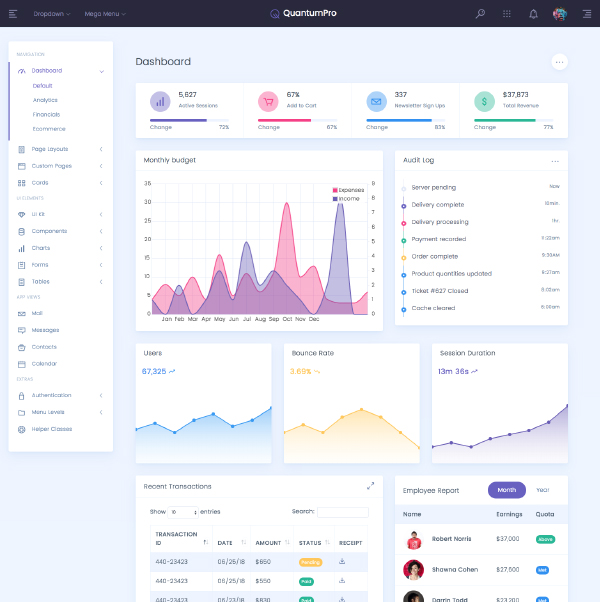Viewport: 600px width, 602px height.
Task: Switch Employee Report to Year
Action: [542, 490]
